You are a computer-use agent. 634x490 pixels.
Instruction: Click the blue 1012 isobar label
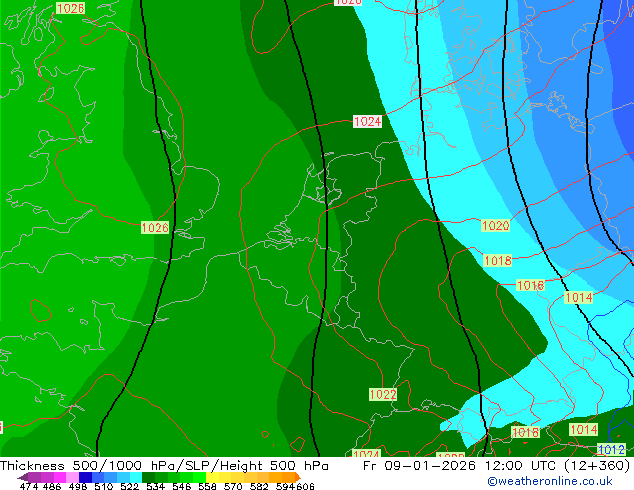pos(611,449)
